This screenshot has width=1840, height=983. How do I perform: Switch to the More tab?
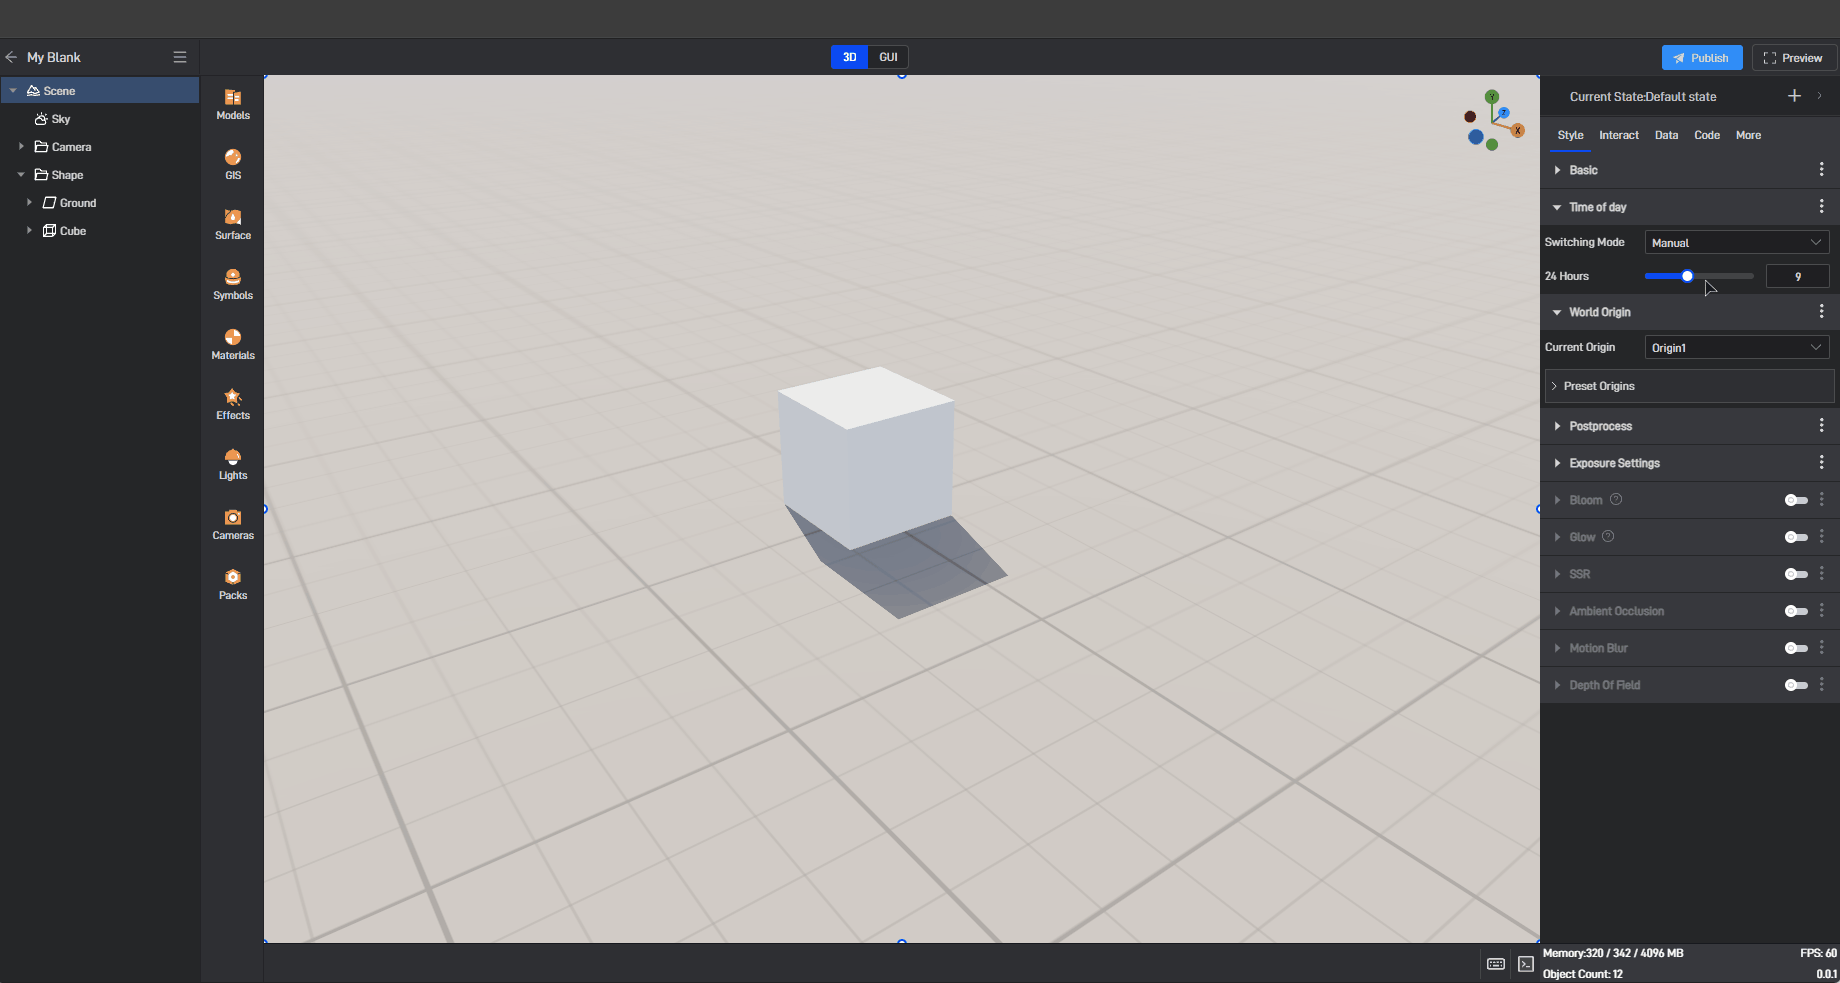1748,135
